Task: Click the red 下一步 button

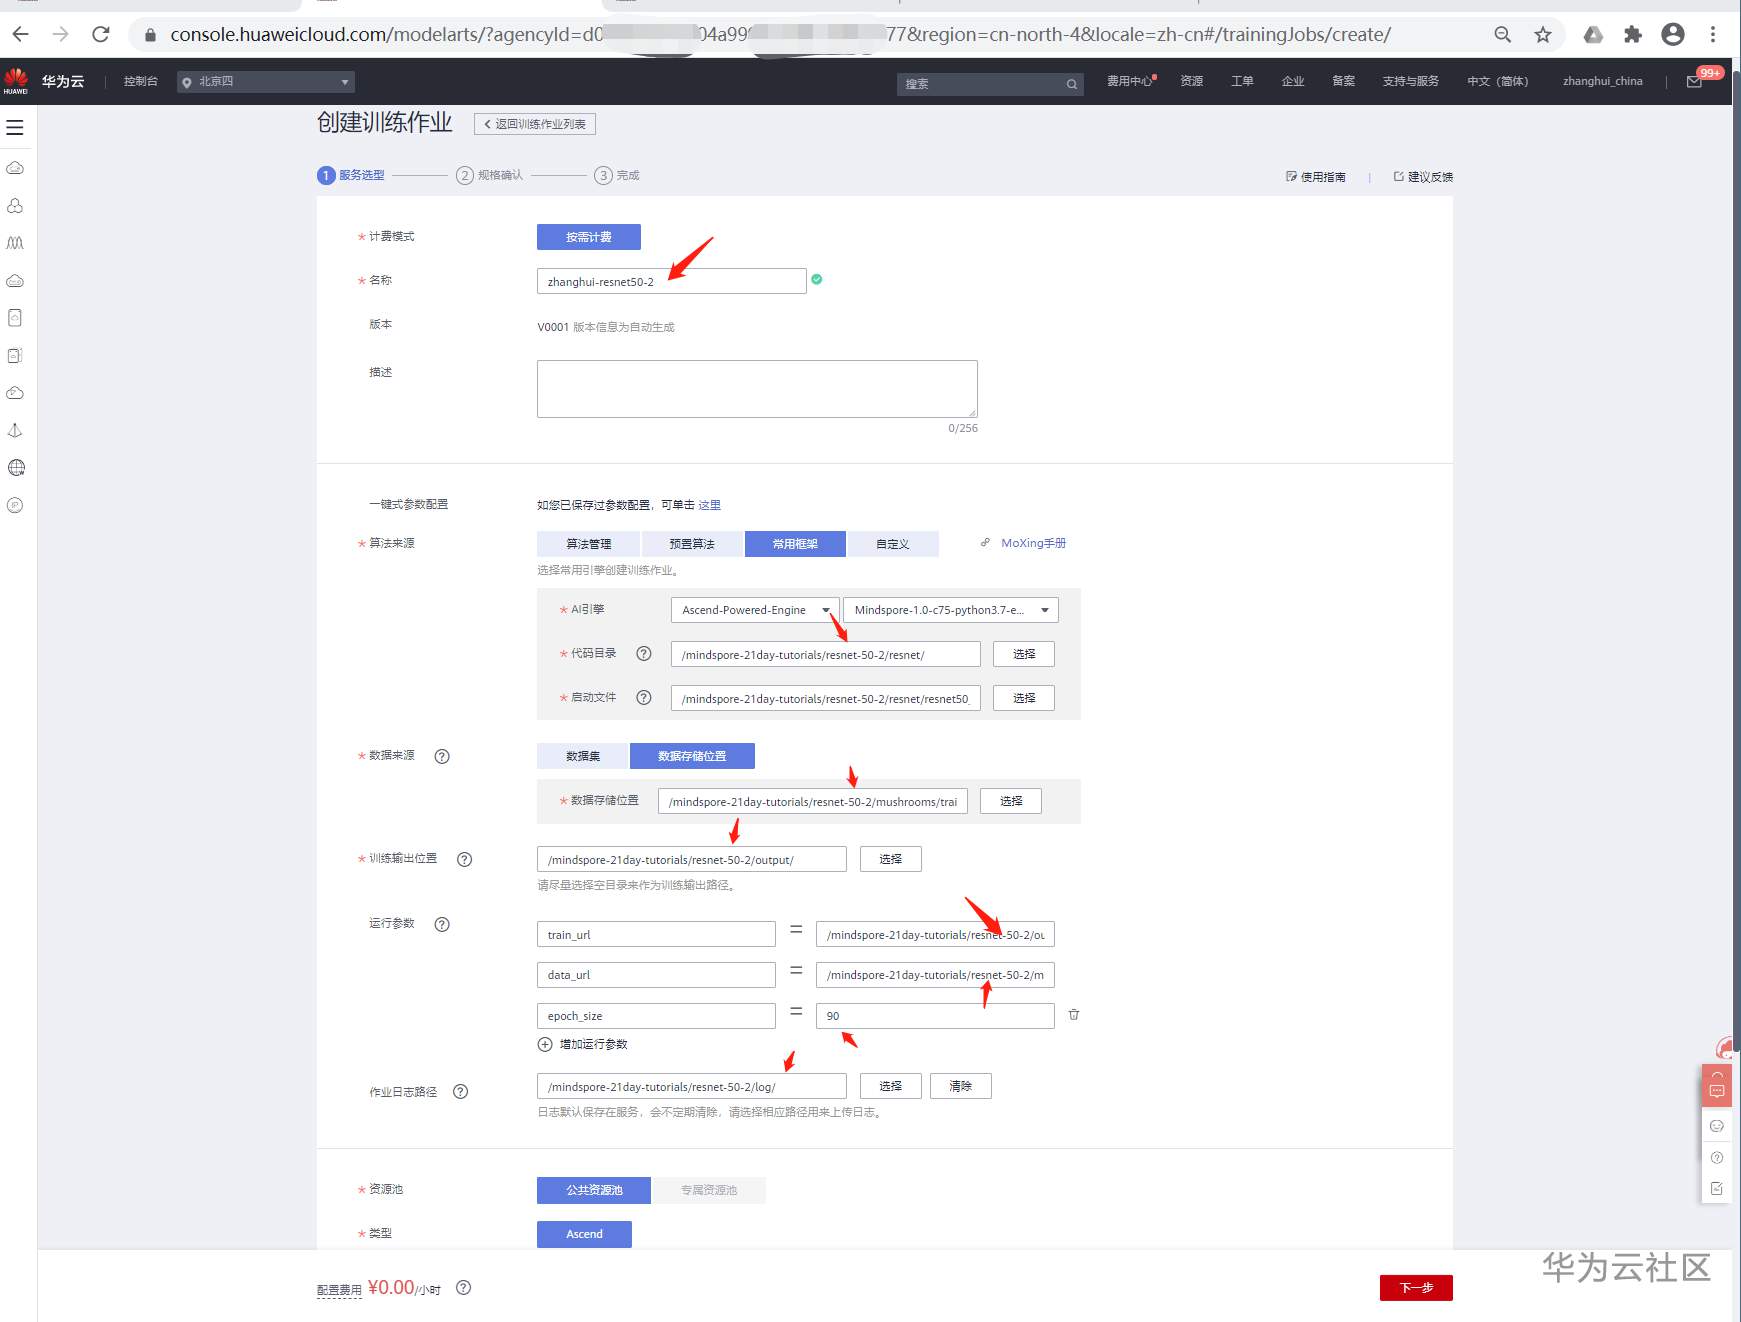Action: click(x=1416, y=1288)
